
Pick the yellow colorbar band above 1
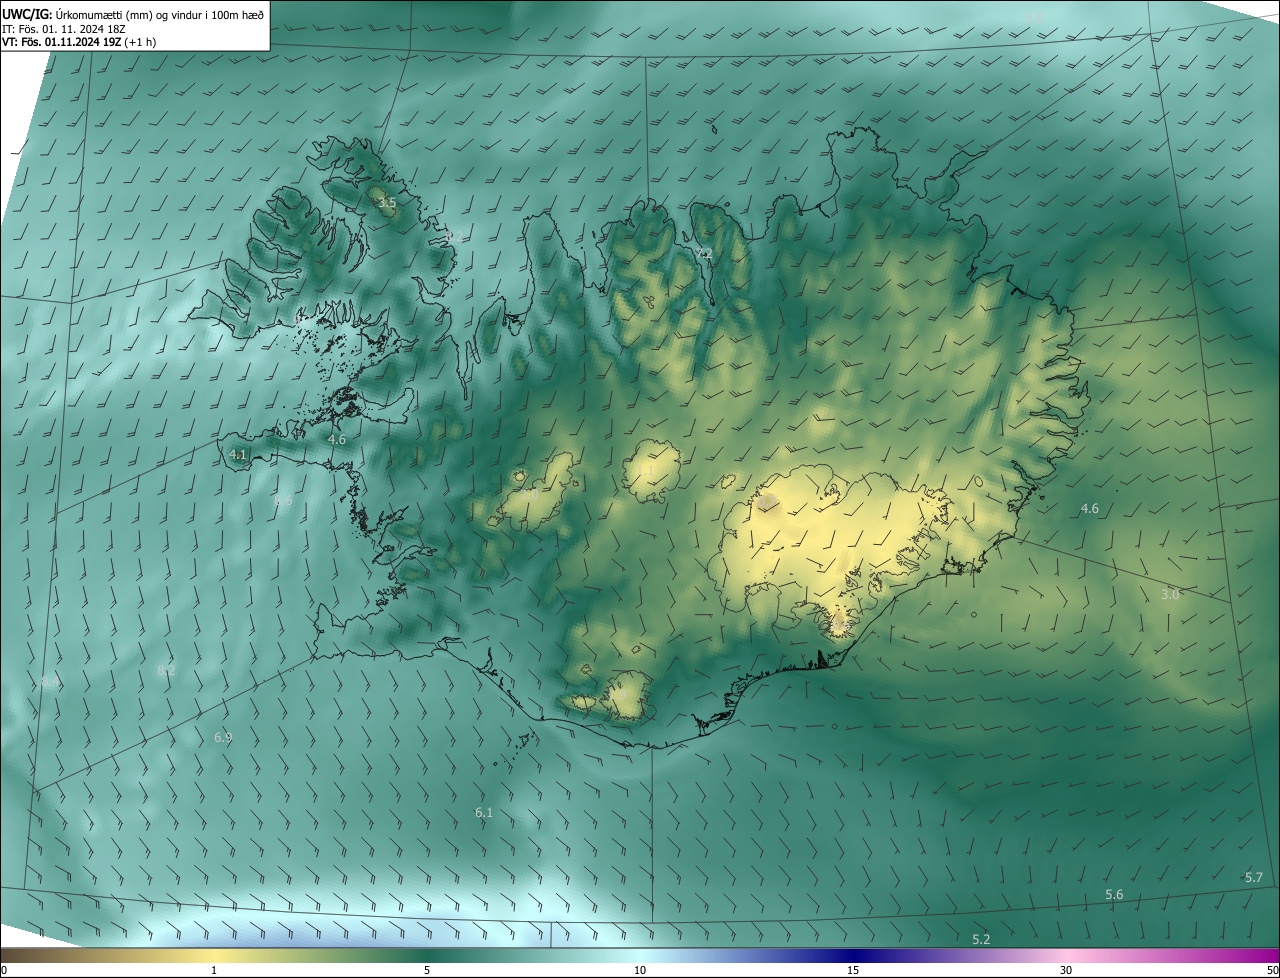[x=214, y=956]
